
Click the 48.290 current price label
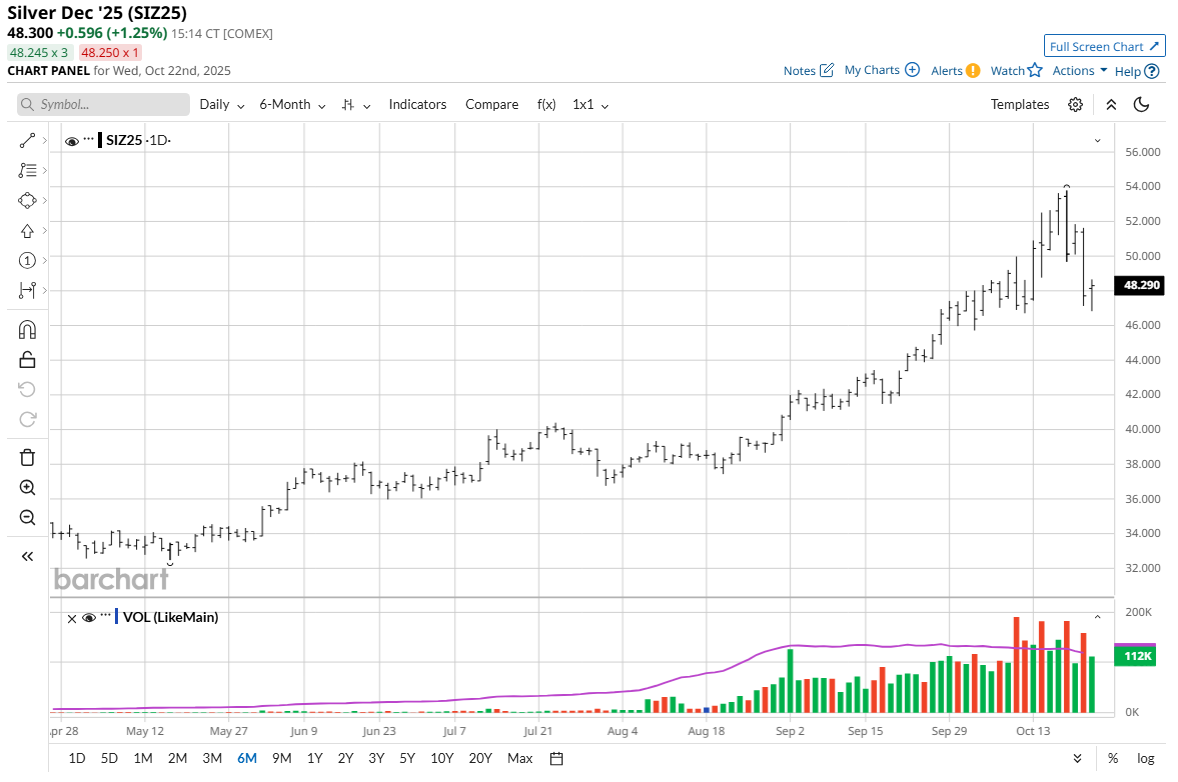point(1140,285)
